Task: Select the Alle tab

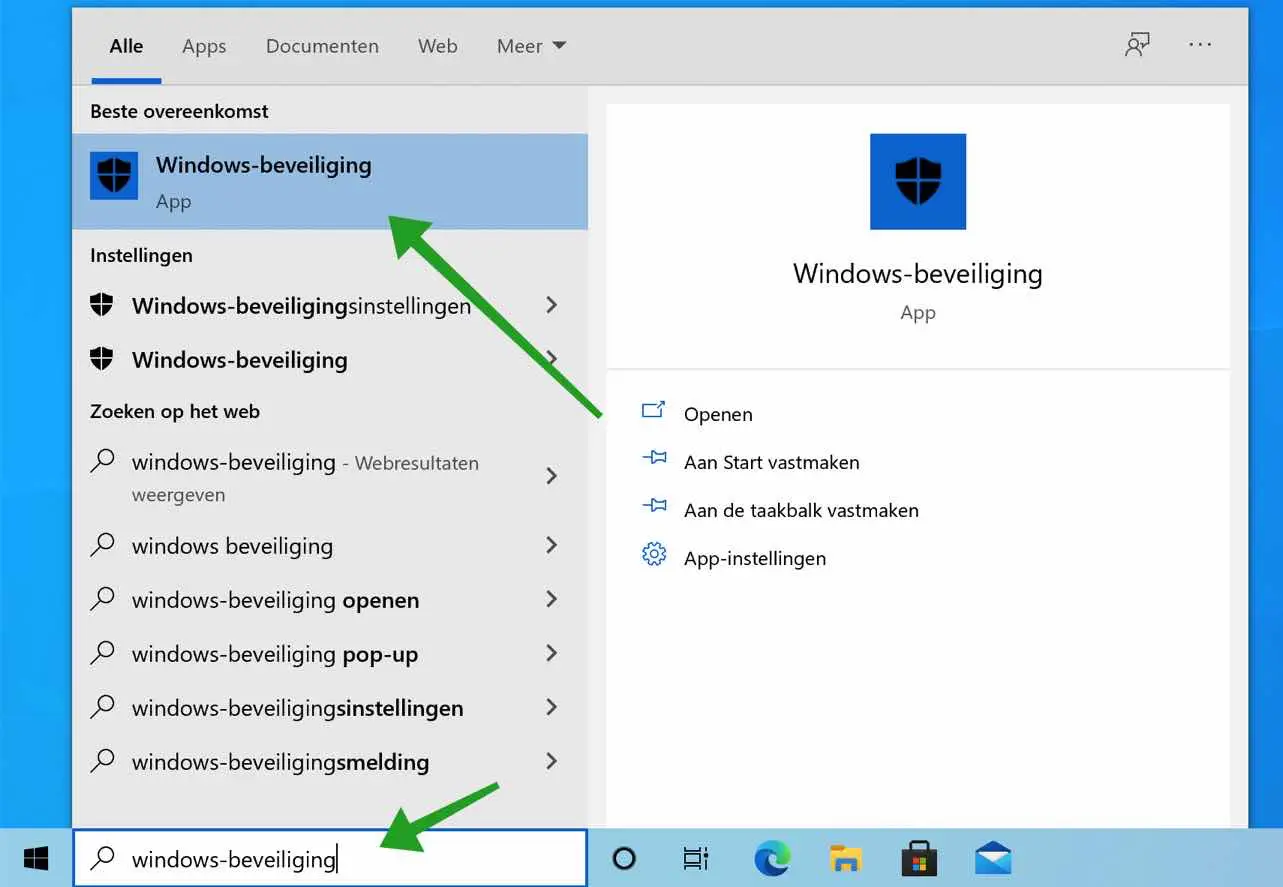Action: click(x=126, y=46)
